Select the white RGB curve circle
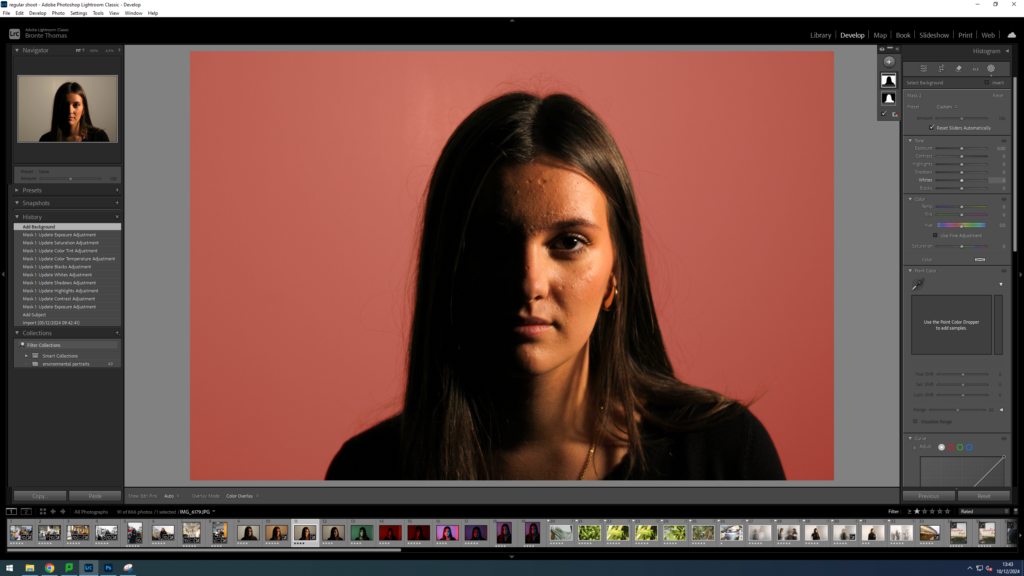1024x576 pixels. coord(942,447)
